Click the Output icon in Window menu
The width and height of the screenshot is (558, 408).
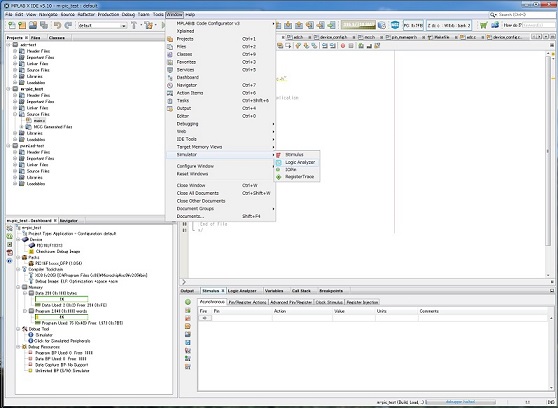[x=170, y=108]
